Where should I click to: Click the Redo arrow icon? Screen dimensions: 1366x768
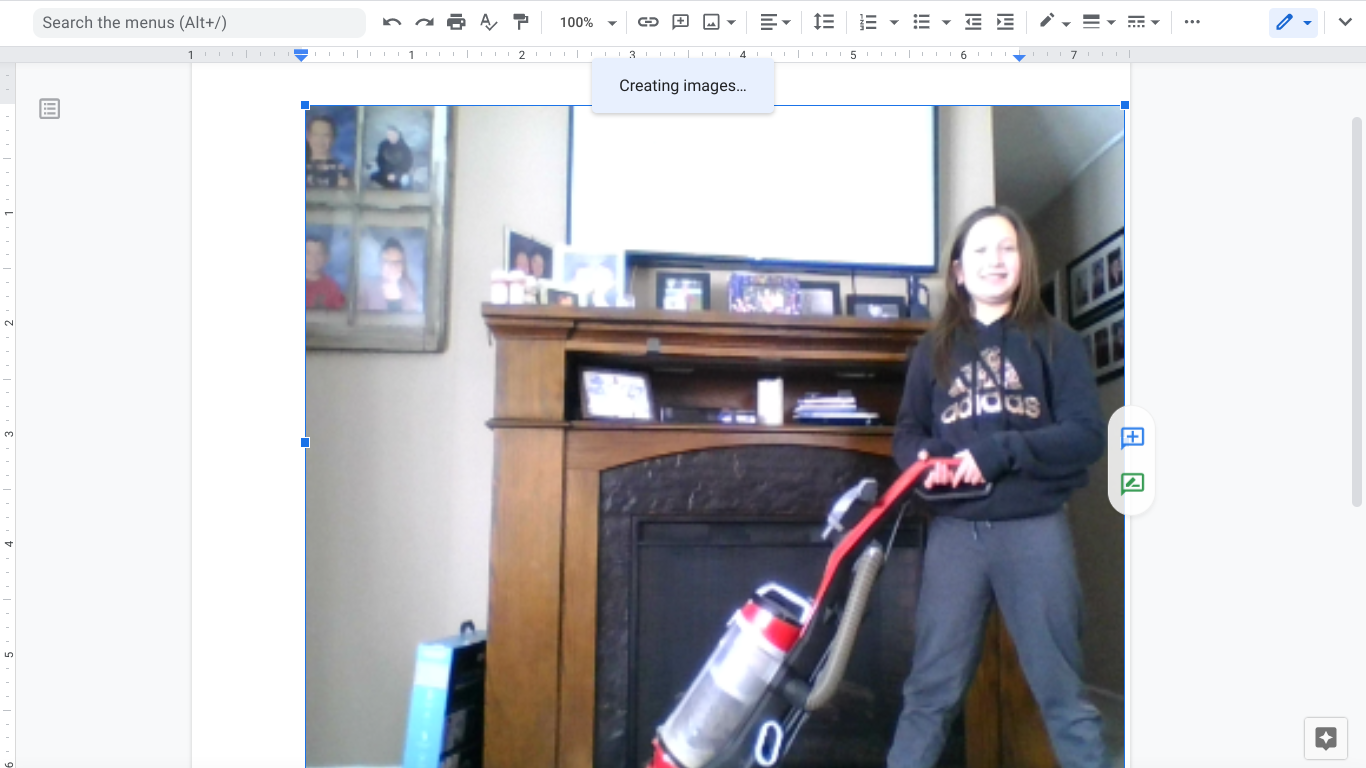tap(424, 22)
